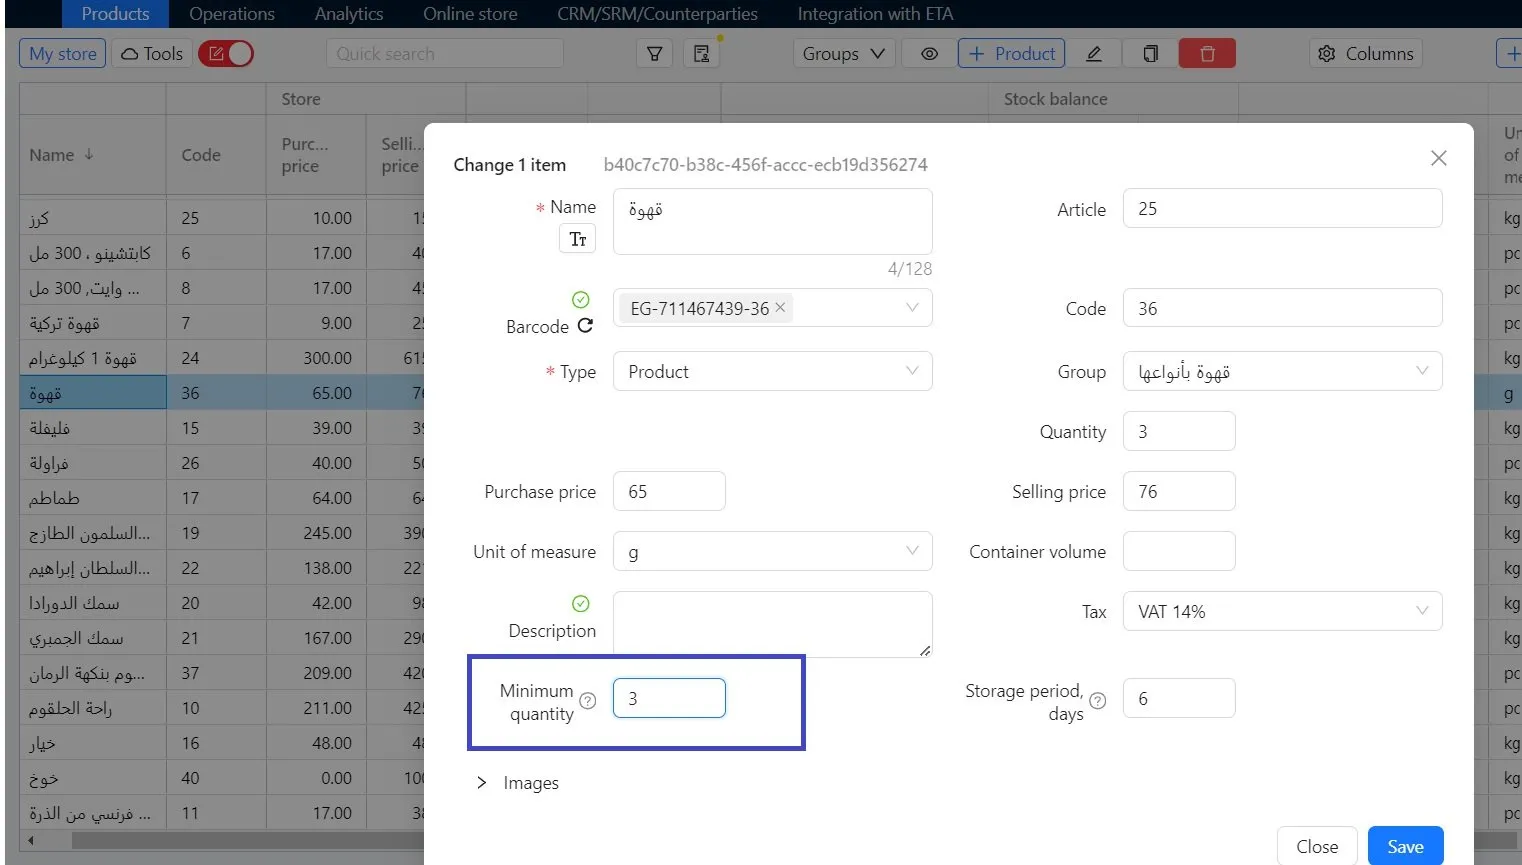This screenshot has height=865, width=1522.
Task: Click the Storage period days field
Action: (1179, 698)
